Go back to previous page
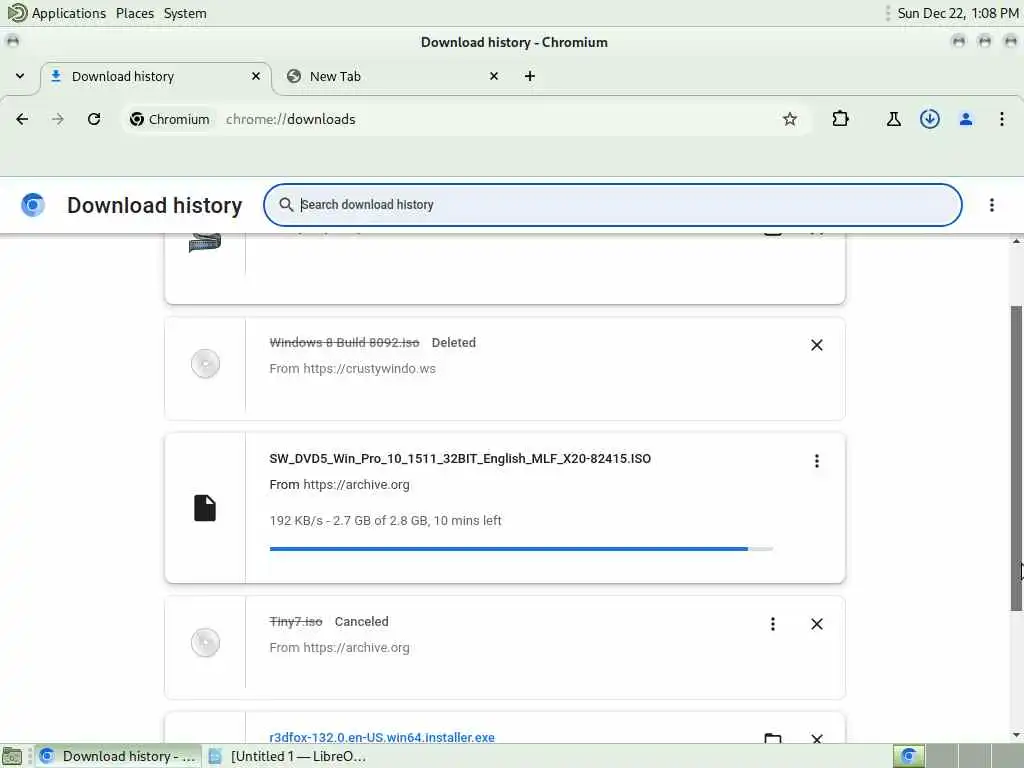 (22, 119)
